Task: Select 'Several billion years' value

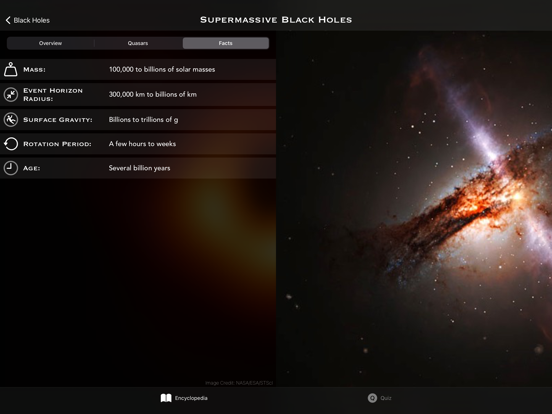Action: [x=139, y=168]
